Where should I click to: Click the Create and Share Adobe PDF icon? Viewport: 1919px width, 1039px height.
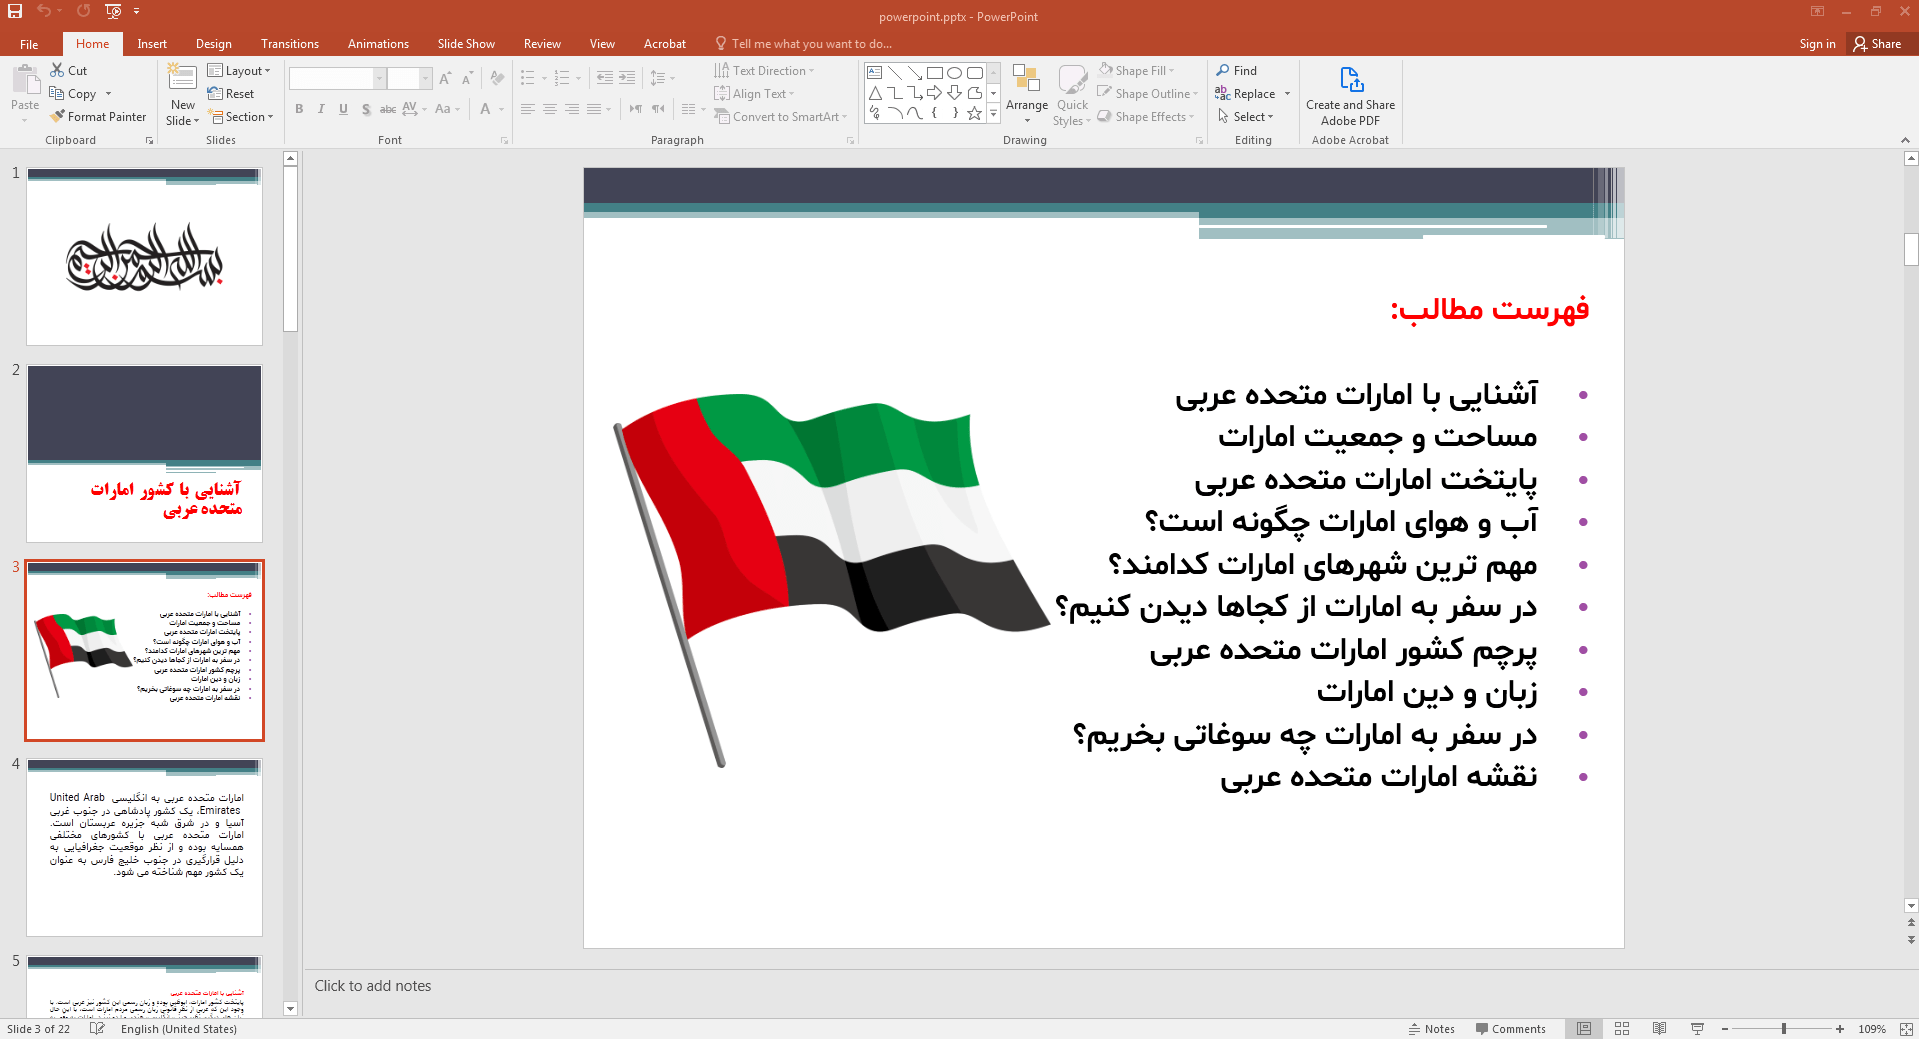click(1350, 79)
